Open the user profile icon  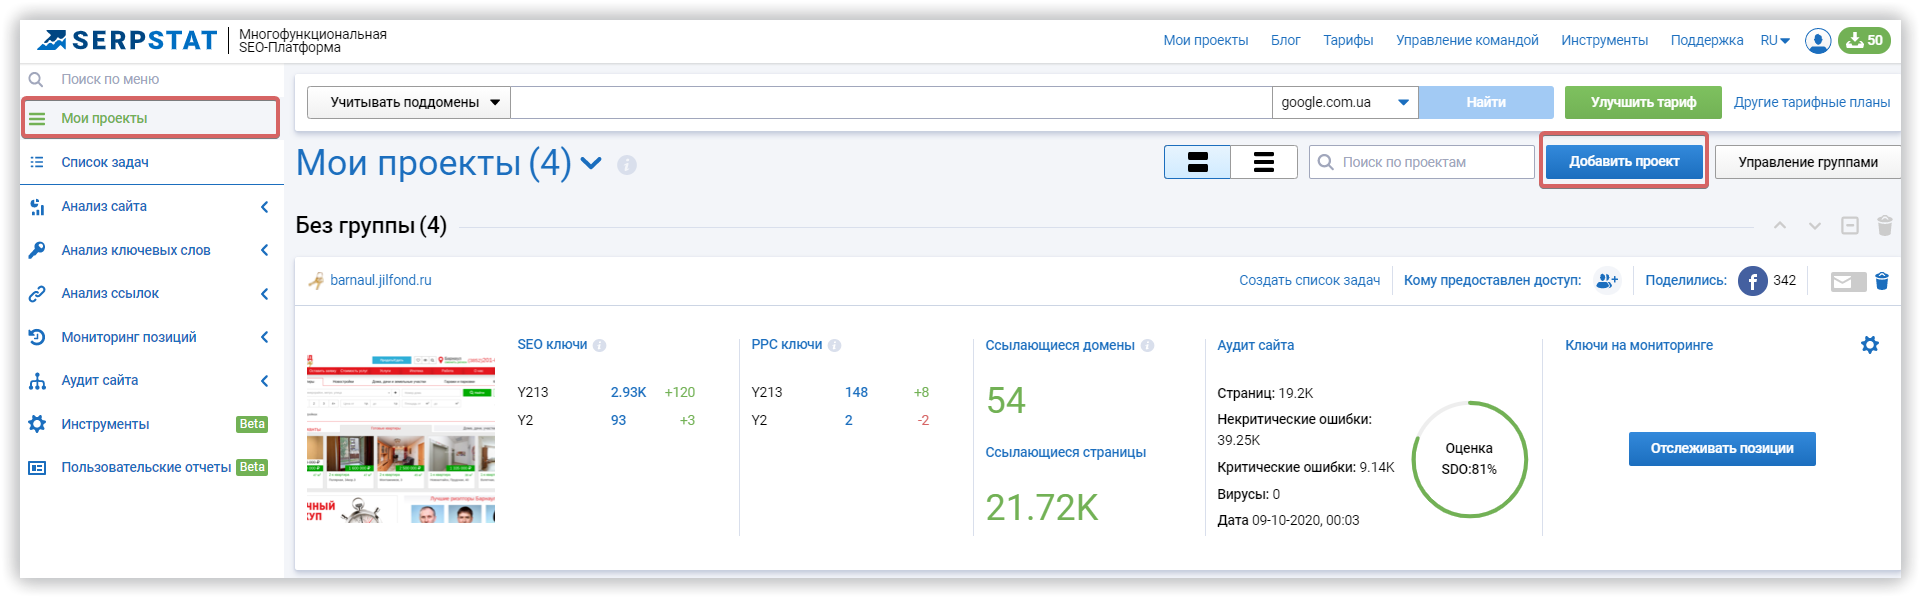tap(1818, 40)
